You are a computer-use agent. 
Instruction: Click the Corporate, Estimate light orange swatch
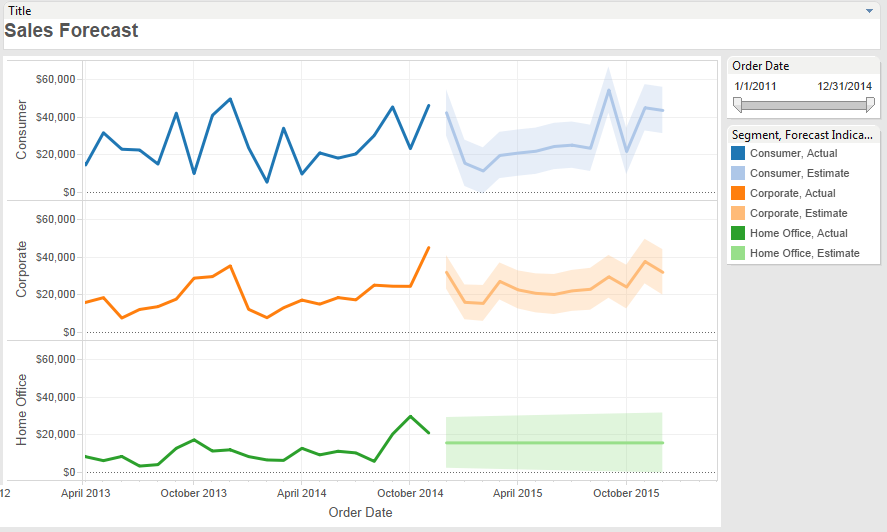point(738,213)
